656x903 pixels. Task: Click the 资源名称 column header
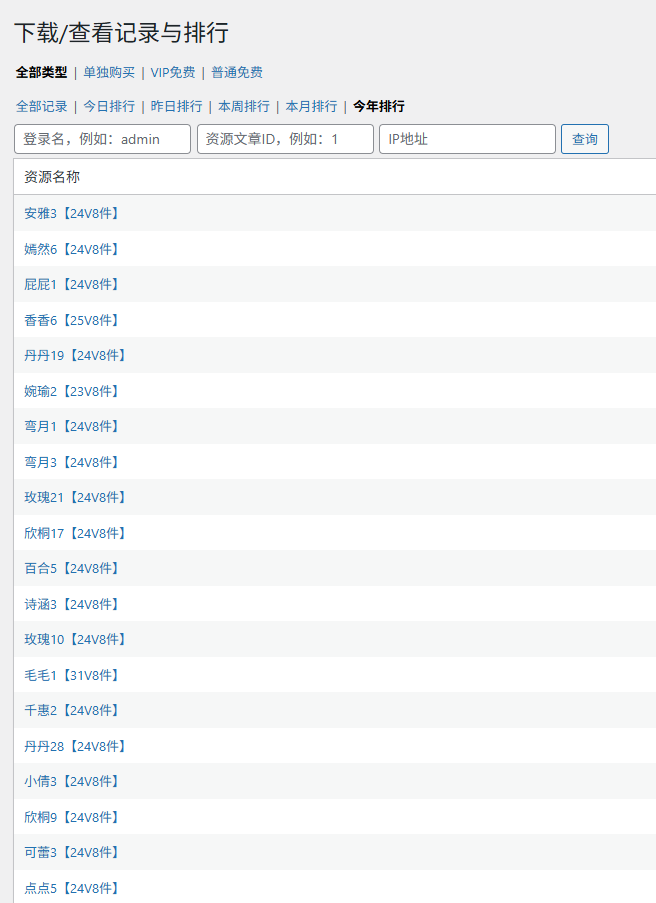coord(52,177)
